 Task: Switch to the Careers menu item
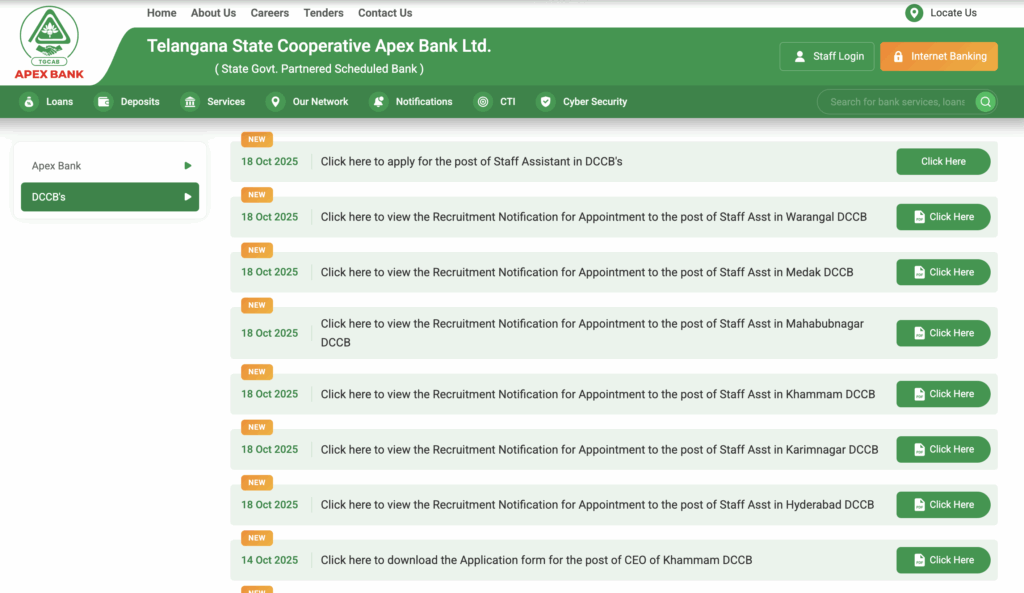[x=269, y=12]
